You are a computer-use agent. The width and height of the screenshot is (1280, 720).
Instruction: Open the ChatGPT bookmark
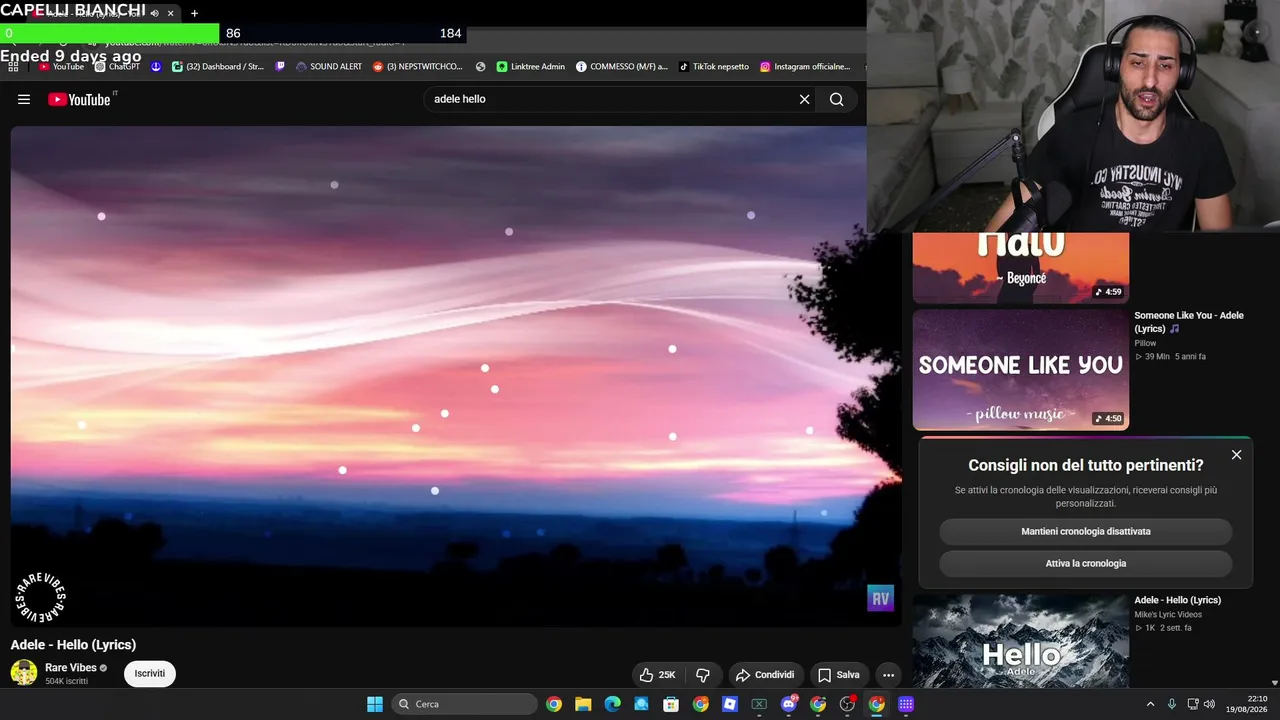[x=117, y=66]
